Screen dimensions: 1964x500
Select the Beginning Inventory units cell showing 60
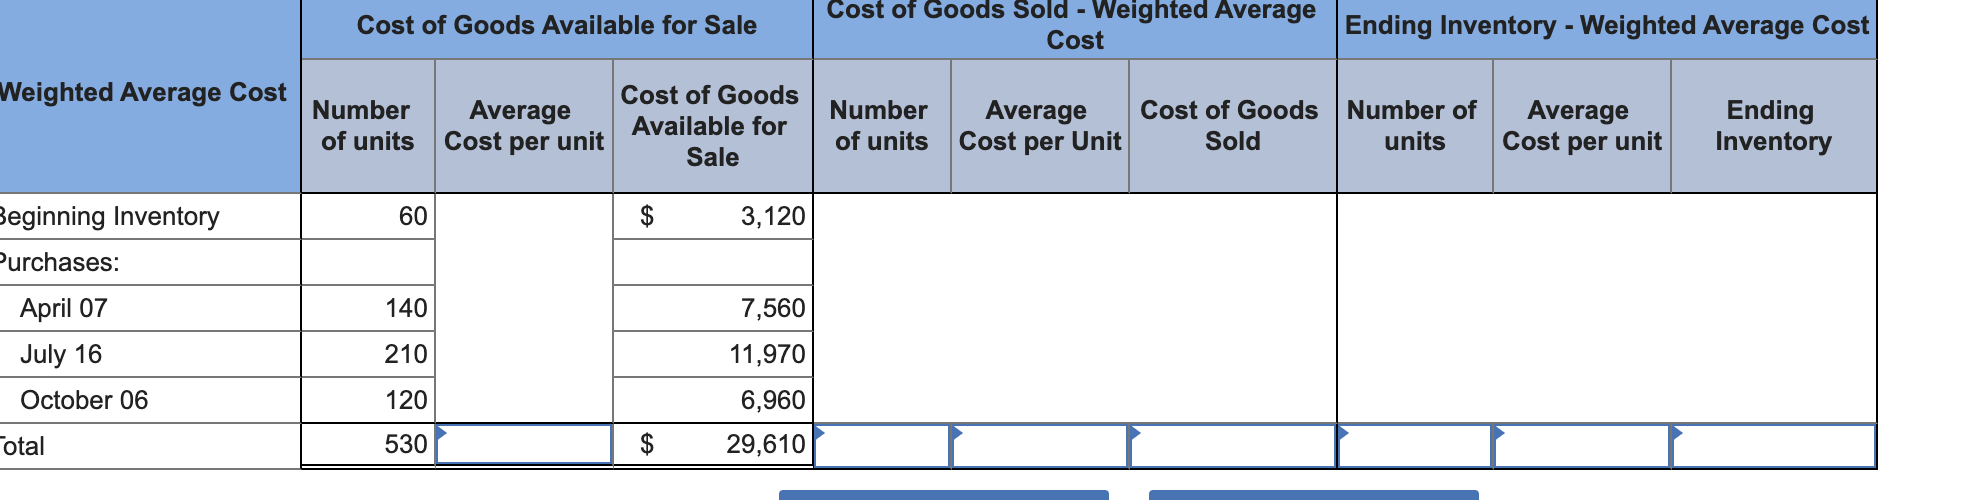pyautogui.click(x=368, y=216)
